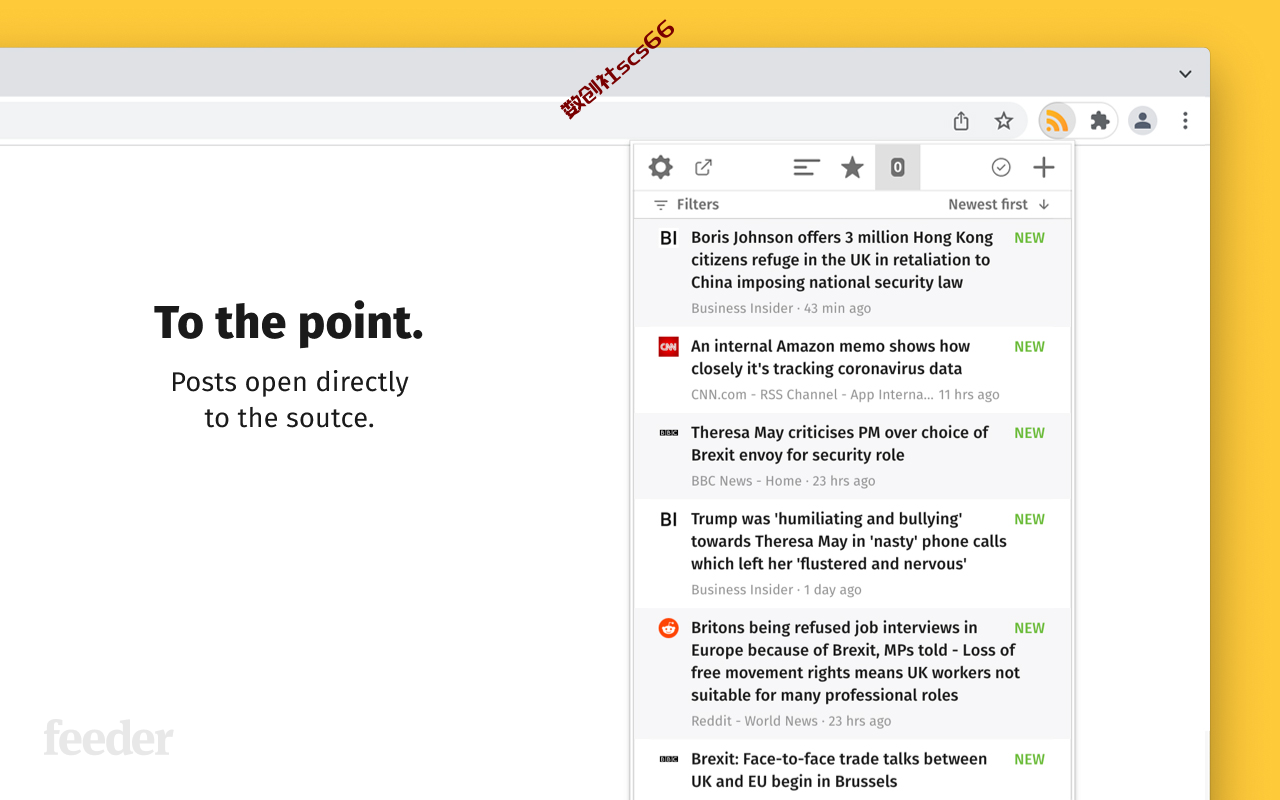The width and height of the screenshot is (1280, 800).
Task: Add new feed plus icon
Action: pyautogui.click(x=1044, y=167)
